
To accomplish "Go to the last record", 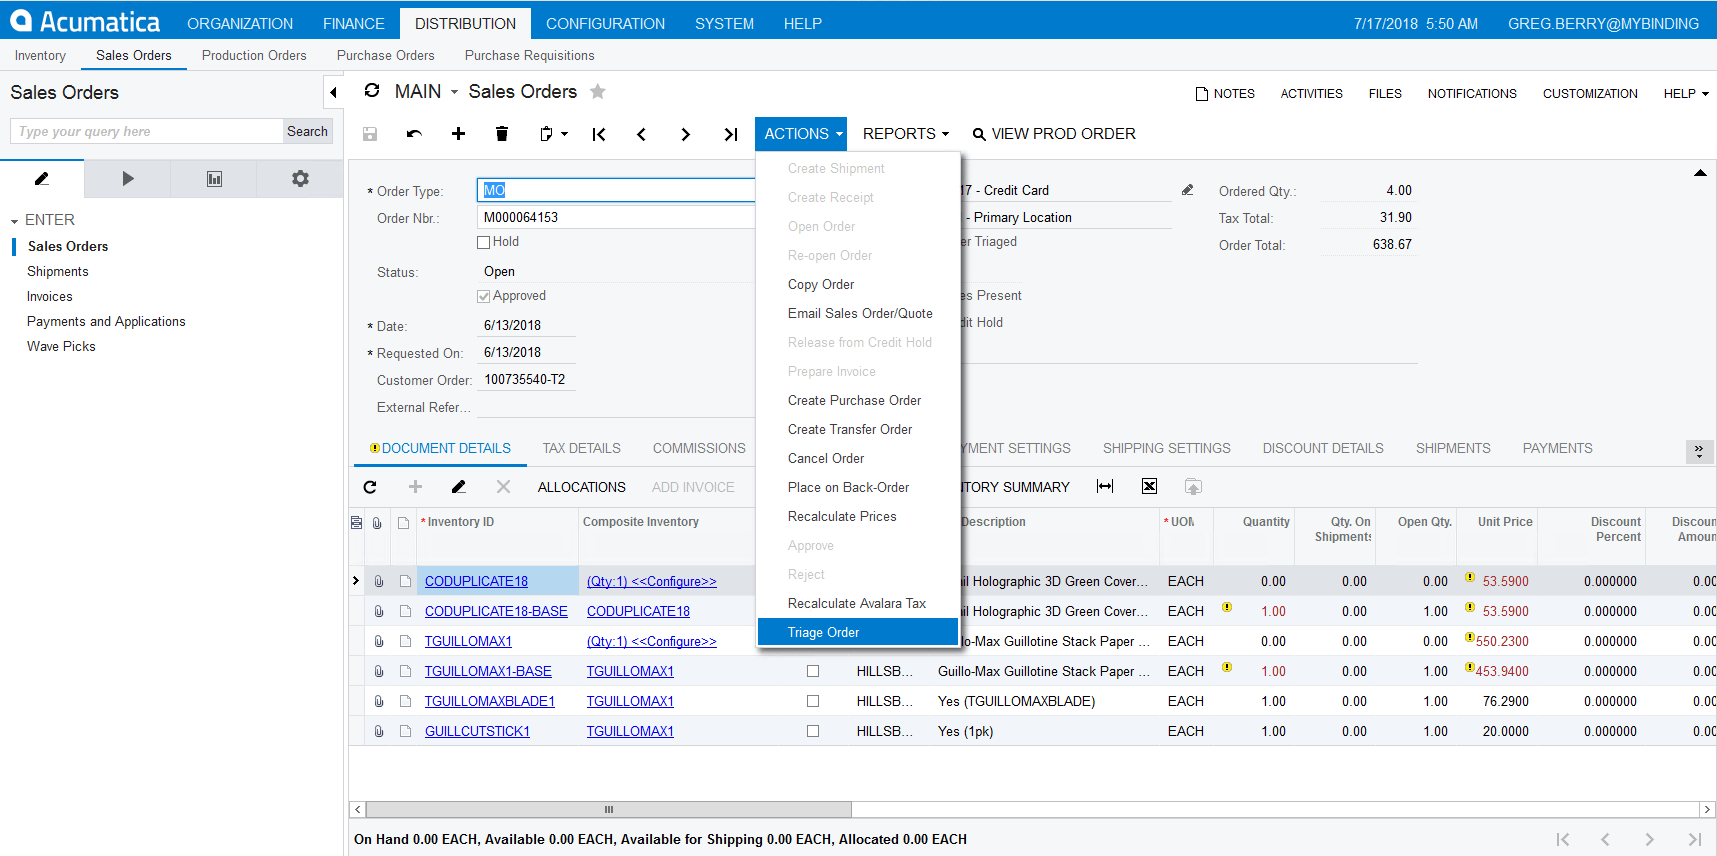I will (x=731, y=134).
